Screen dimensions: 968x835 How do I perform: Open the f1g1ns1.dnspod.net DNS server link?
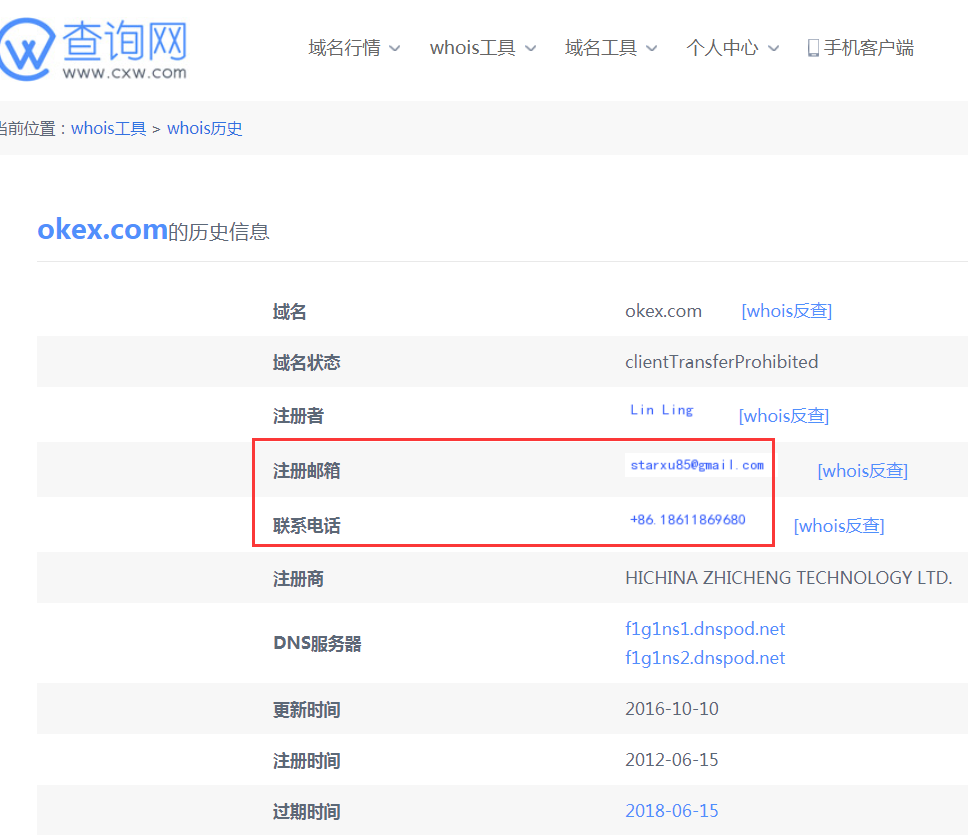click(705, 629)
